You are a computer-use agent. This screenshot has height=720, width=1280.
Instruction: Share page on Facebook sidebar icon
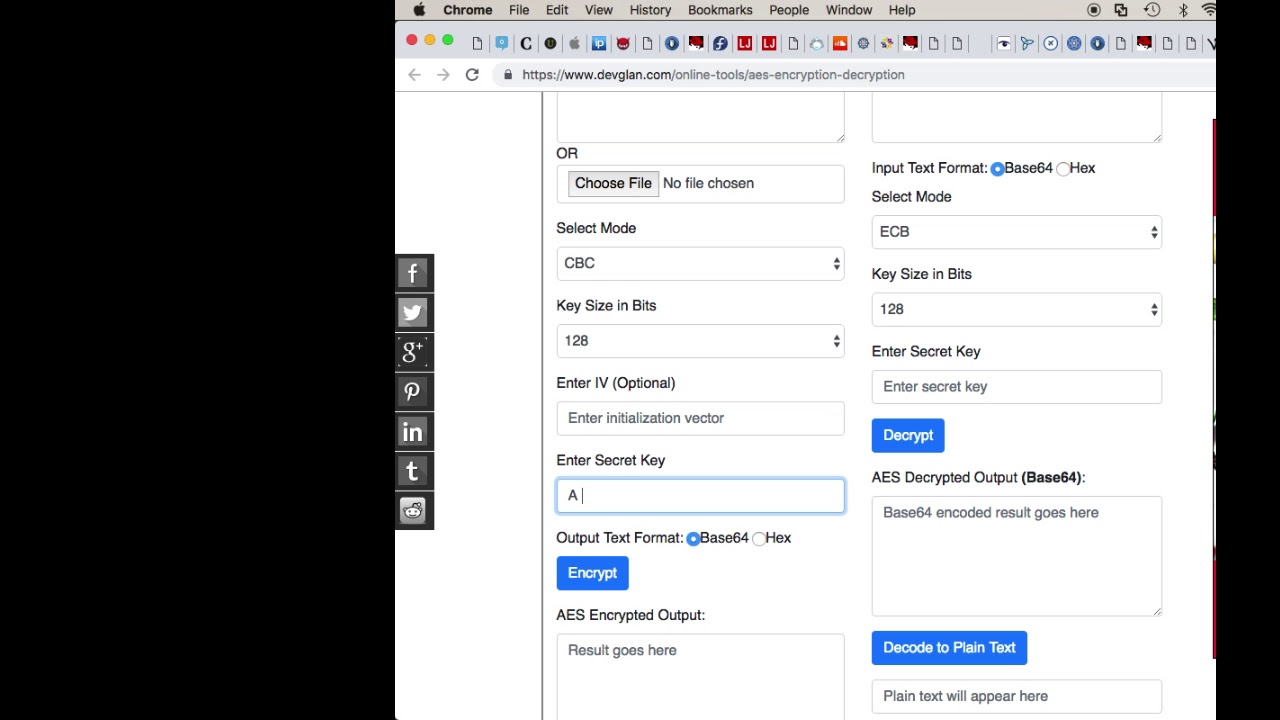[x=413, y=273]
